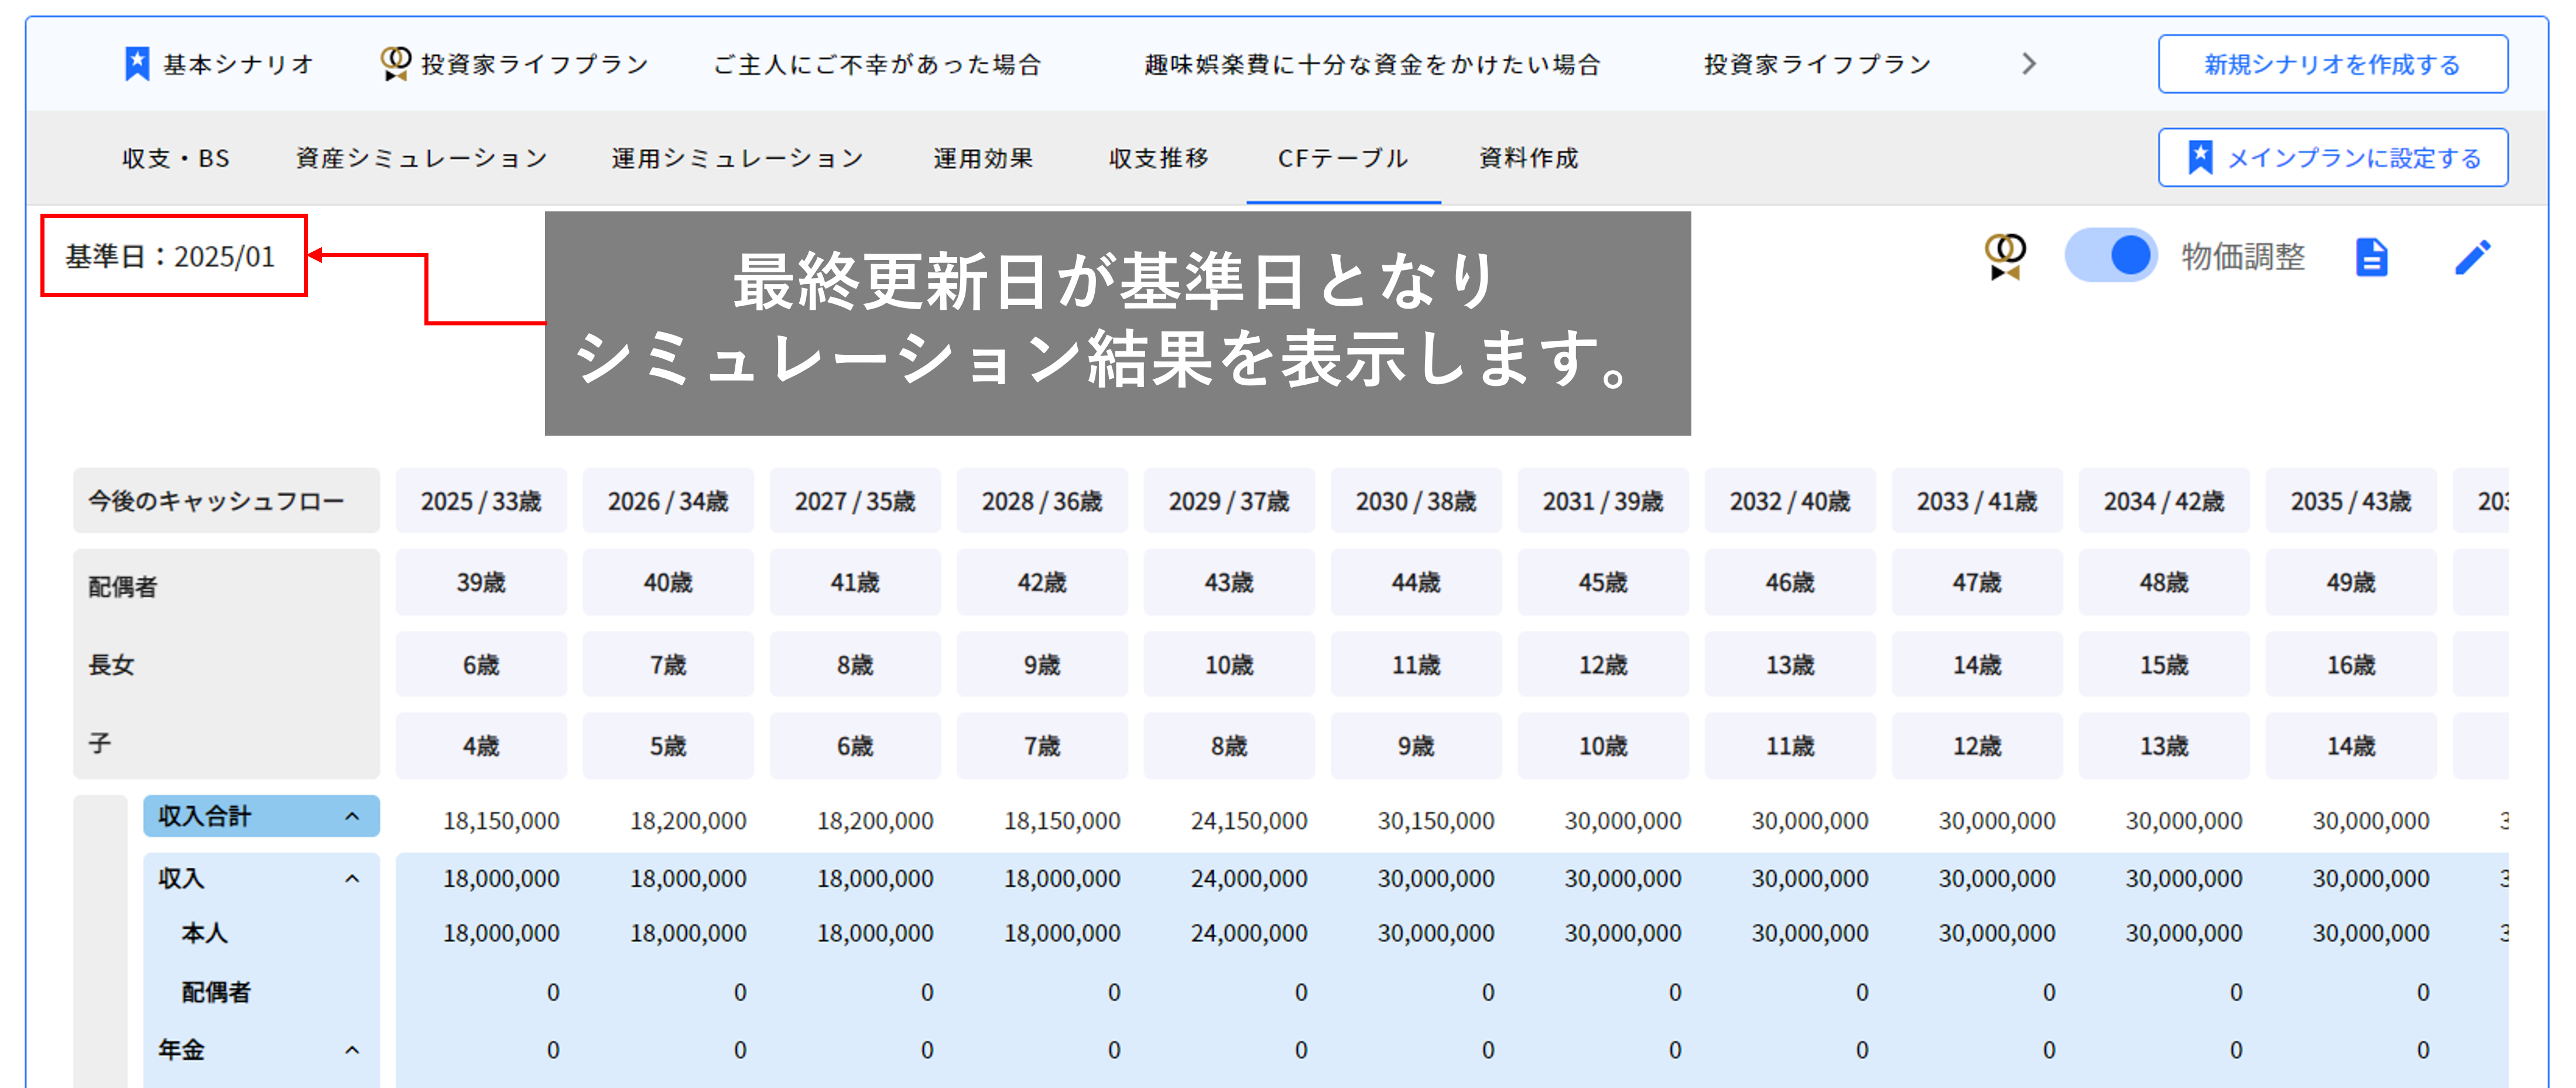Viewport: 2576px width, 1088px height.
Task: Open the 収支推移 tab
Action: [1159, 158]
